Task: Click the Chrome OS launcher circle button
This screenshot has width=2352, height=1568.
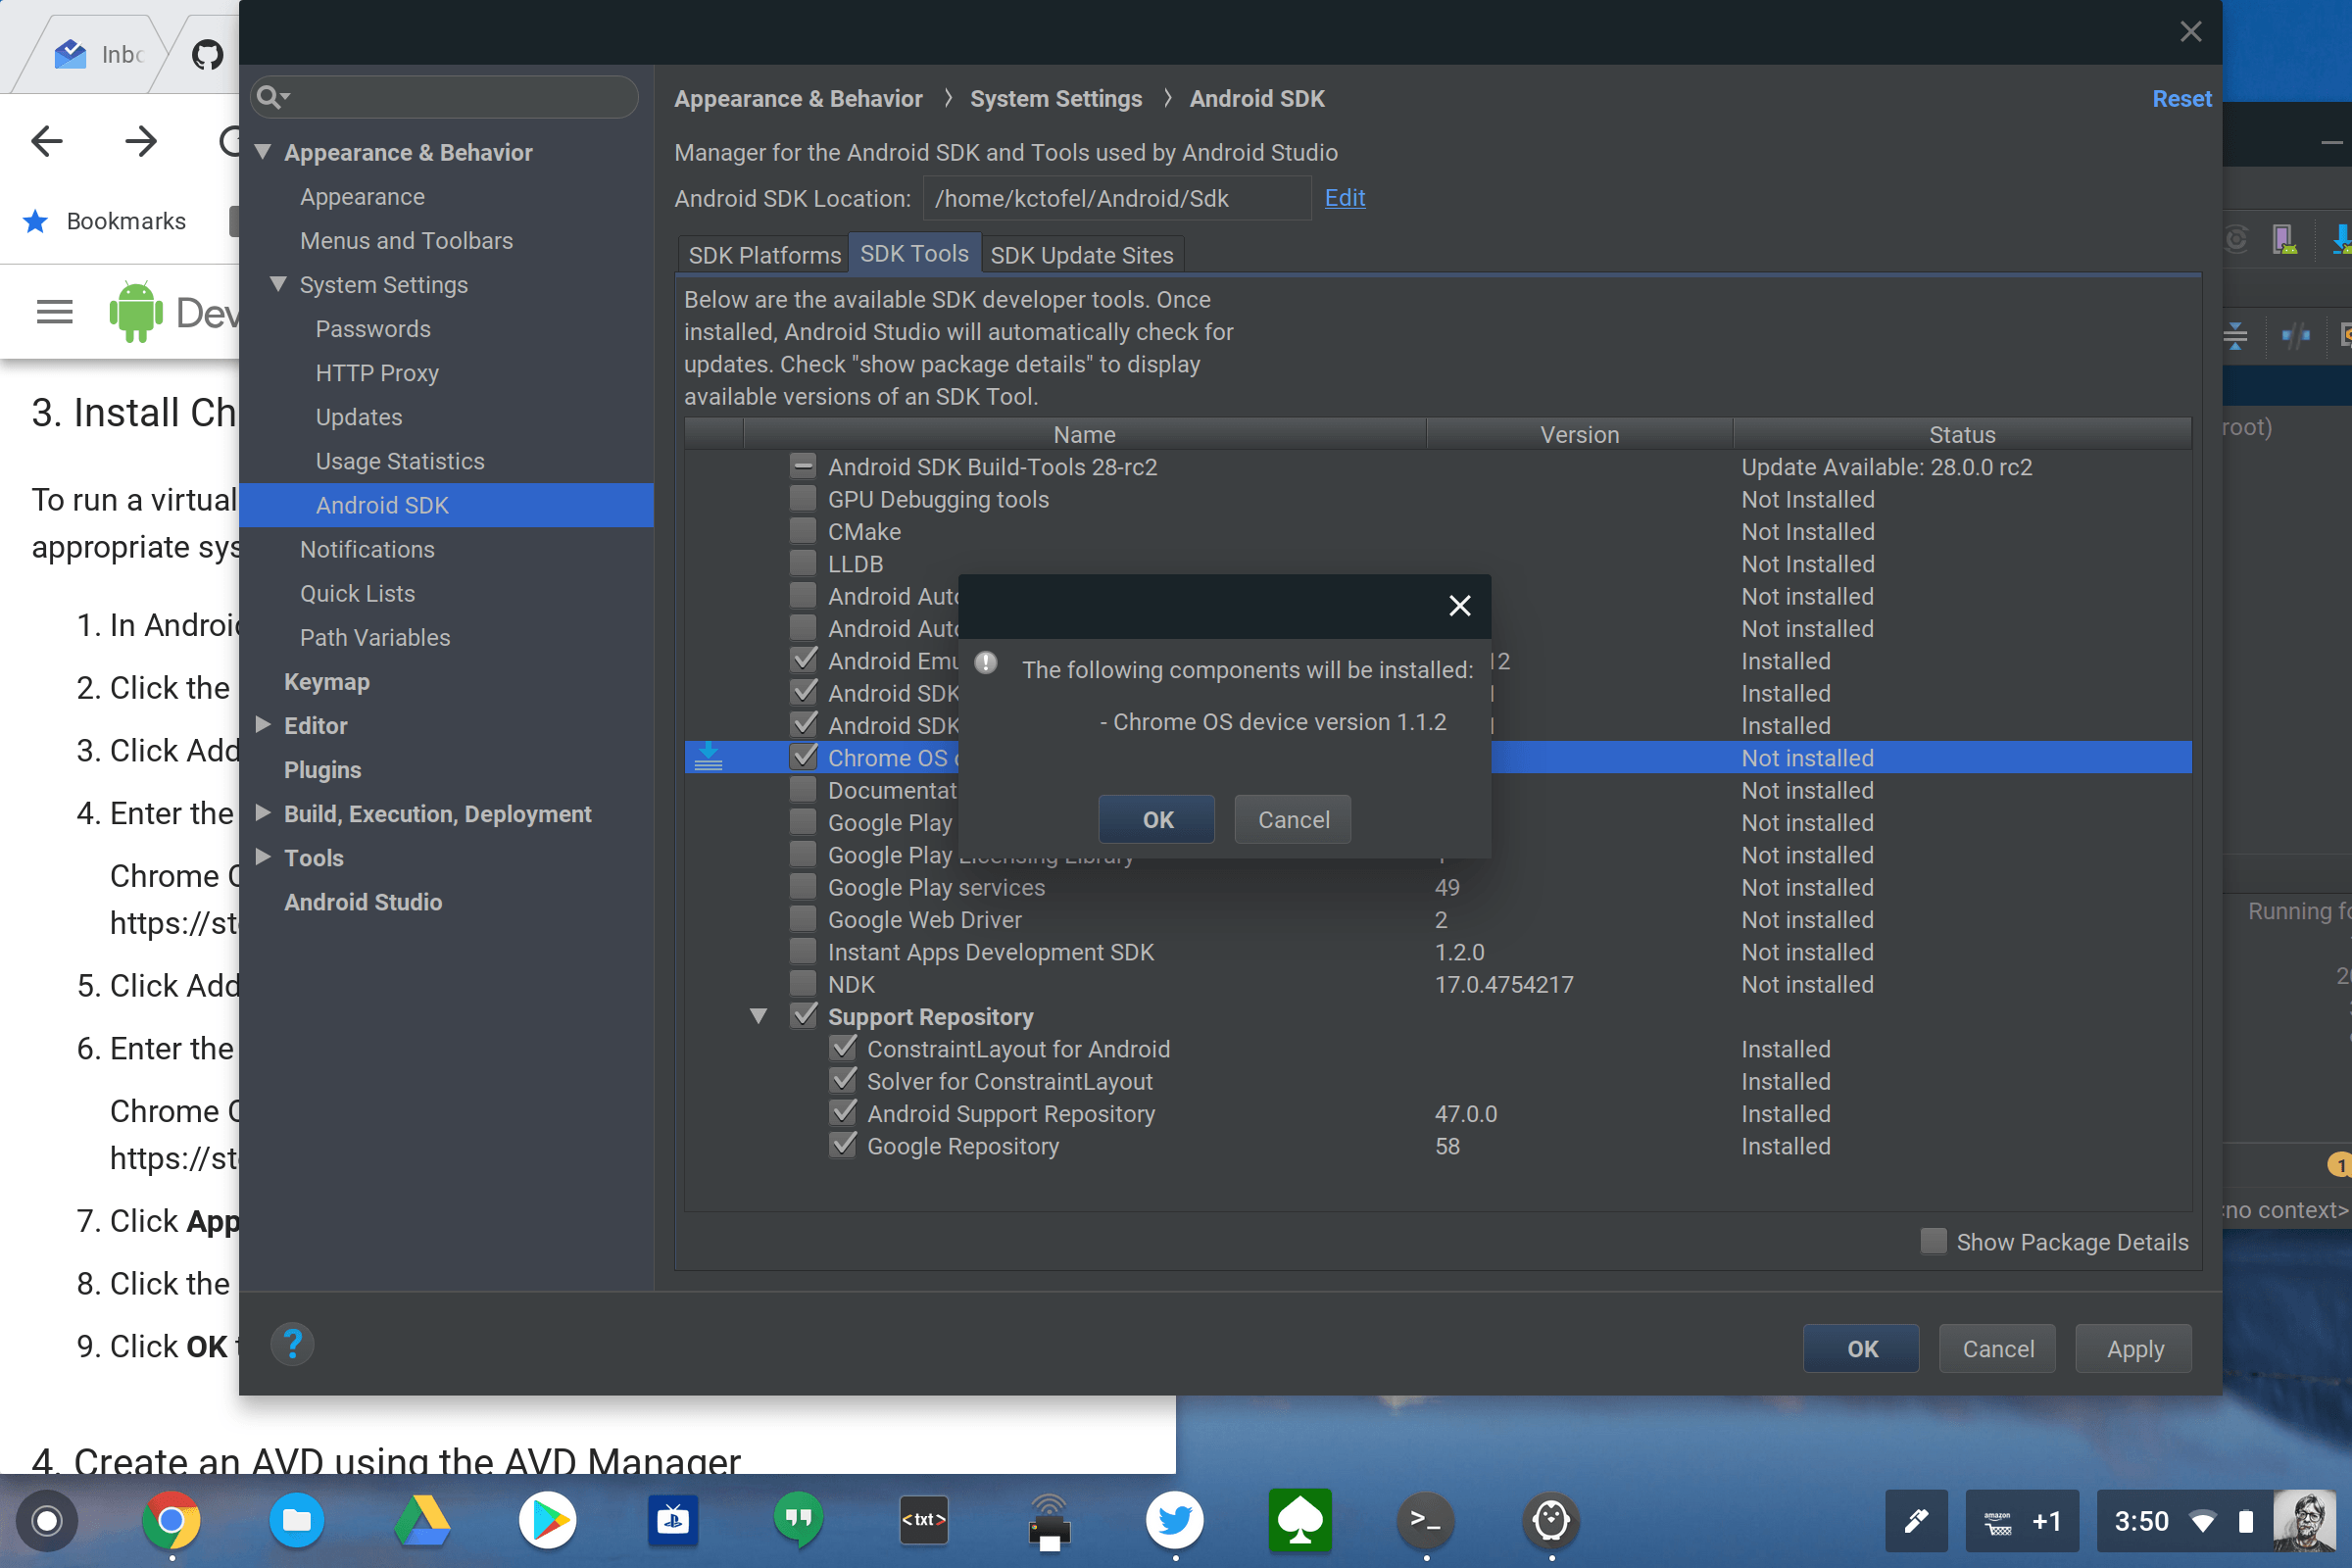Action: 46,1520
